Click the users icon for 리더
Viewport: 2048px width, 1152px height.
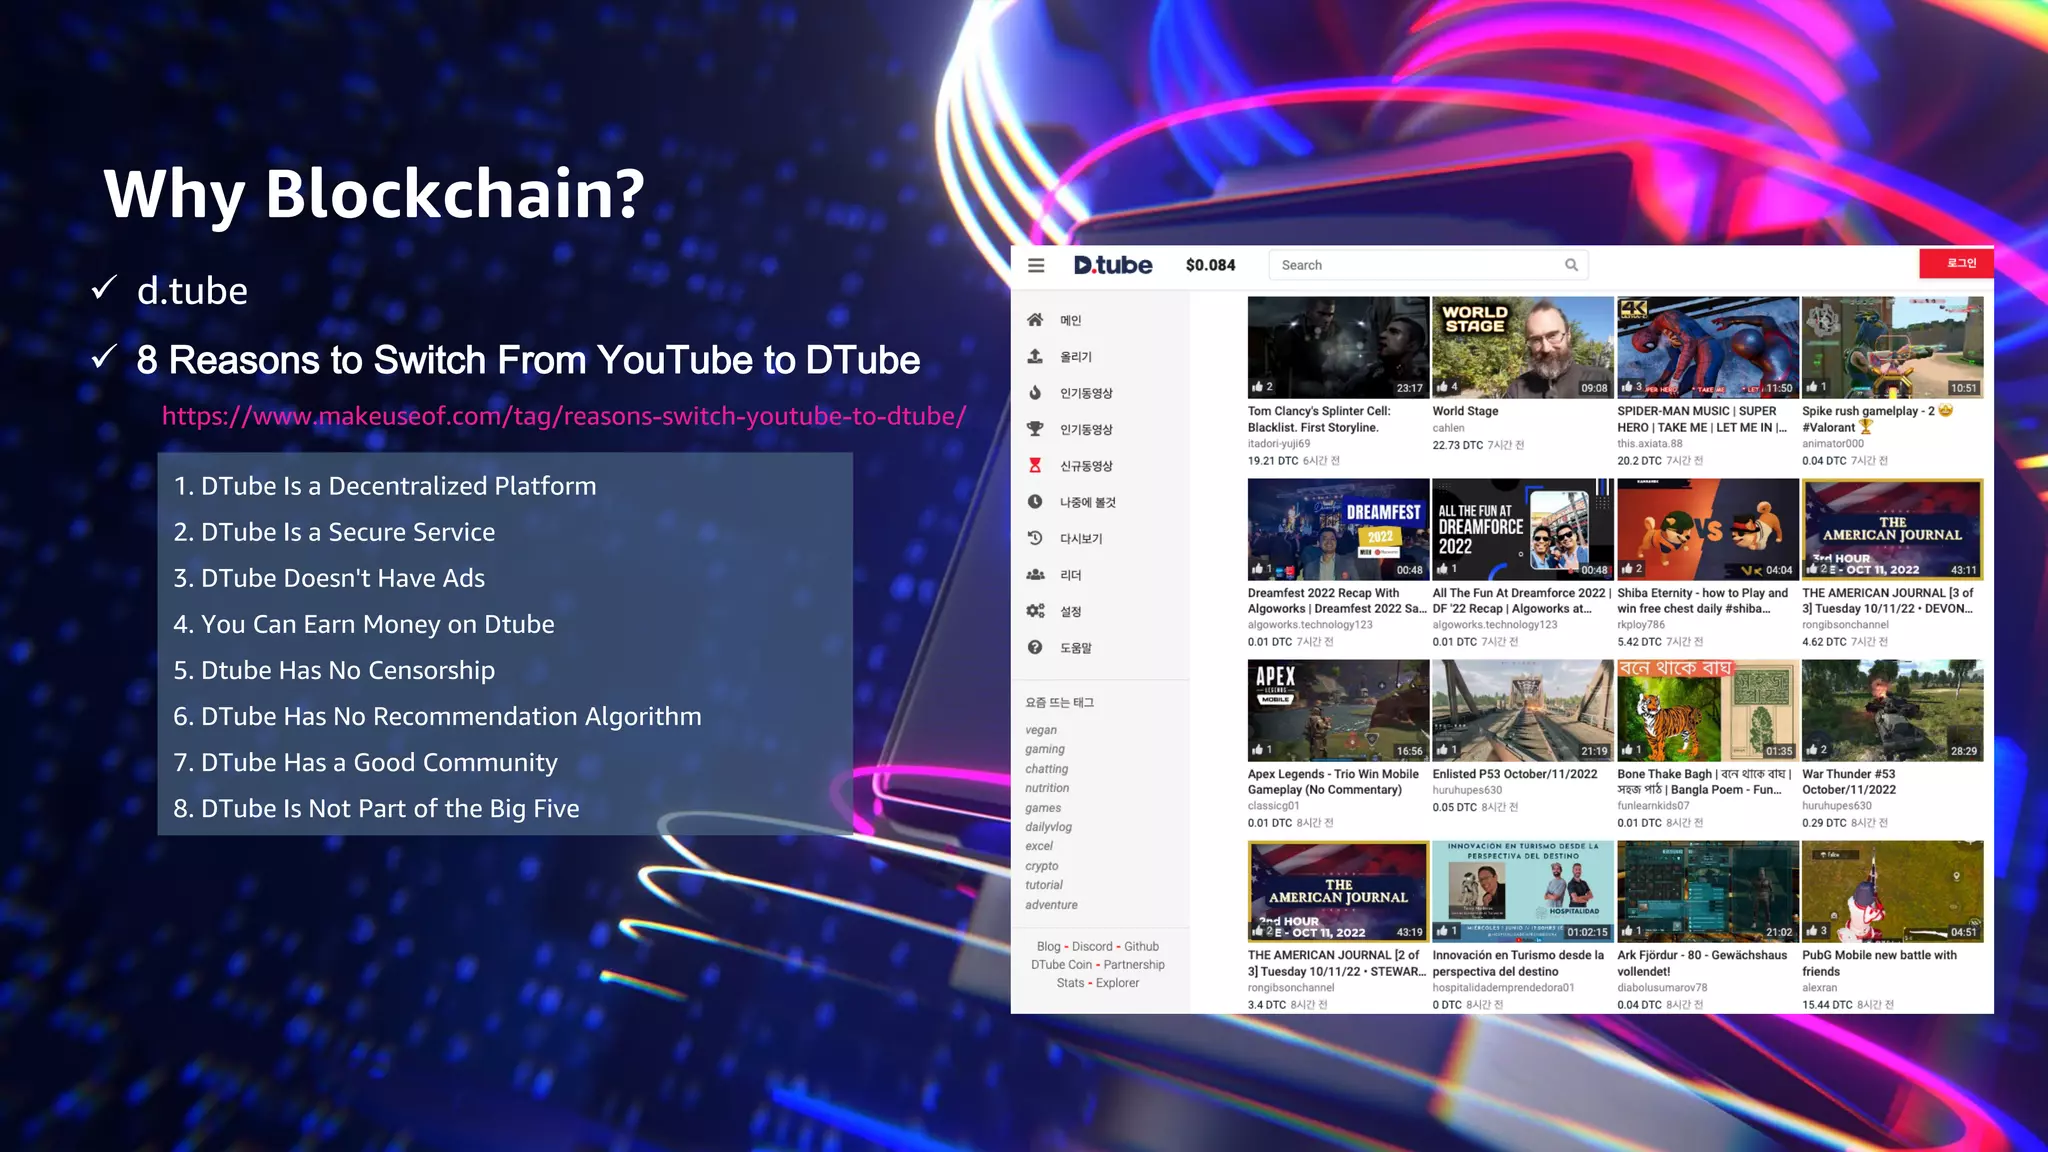point(1035,575)
